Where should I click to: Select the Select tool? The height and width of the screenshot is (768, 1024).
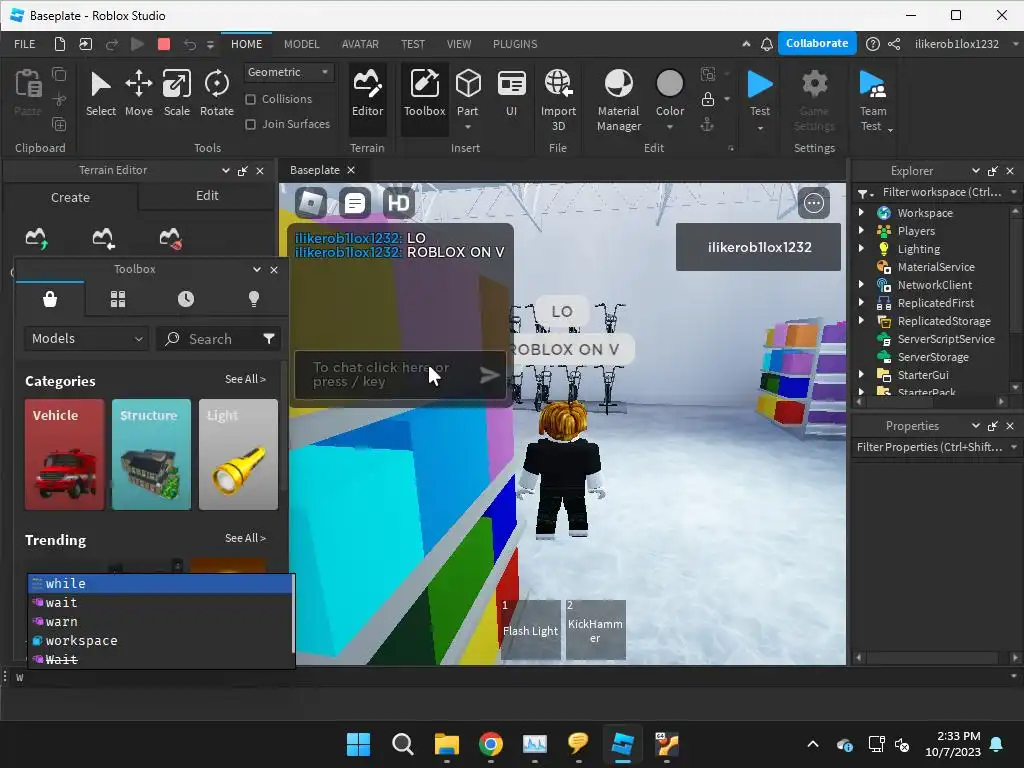[101, 94]
